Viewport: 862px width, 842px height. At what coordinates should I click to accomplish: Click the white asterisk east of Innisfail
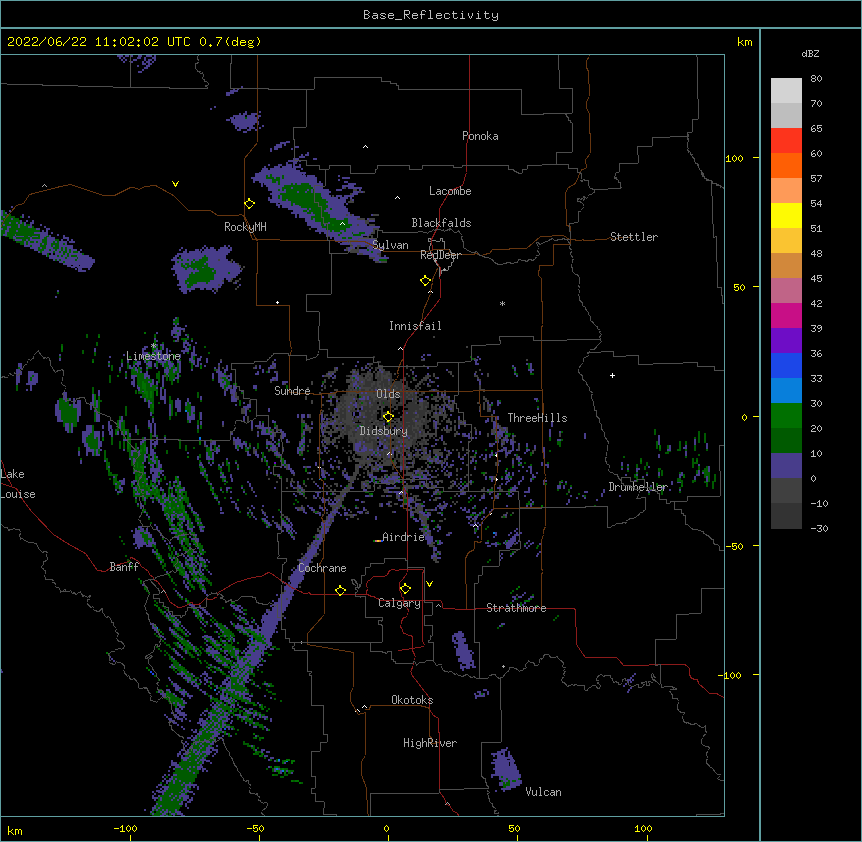(x=502, y=304)
